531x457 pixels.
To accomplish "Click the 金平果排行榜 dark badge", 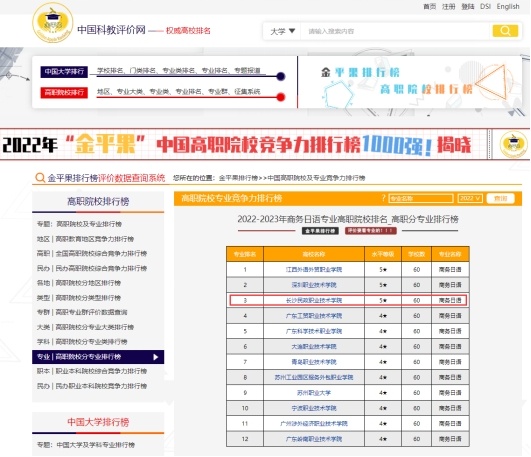I will tap(320, 231).
